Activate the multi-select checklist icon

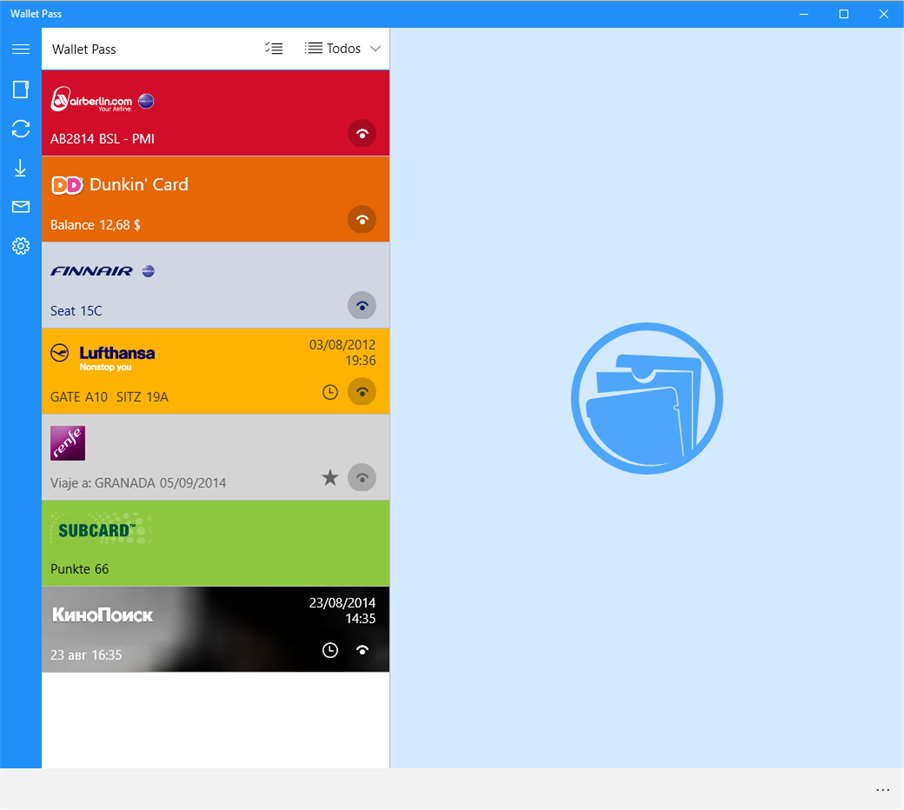[x=274, y=48]
